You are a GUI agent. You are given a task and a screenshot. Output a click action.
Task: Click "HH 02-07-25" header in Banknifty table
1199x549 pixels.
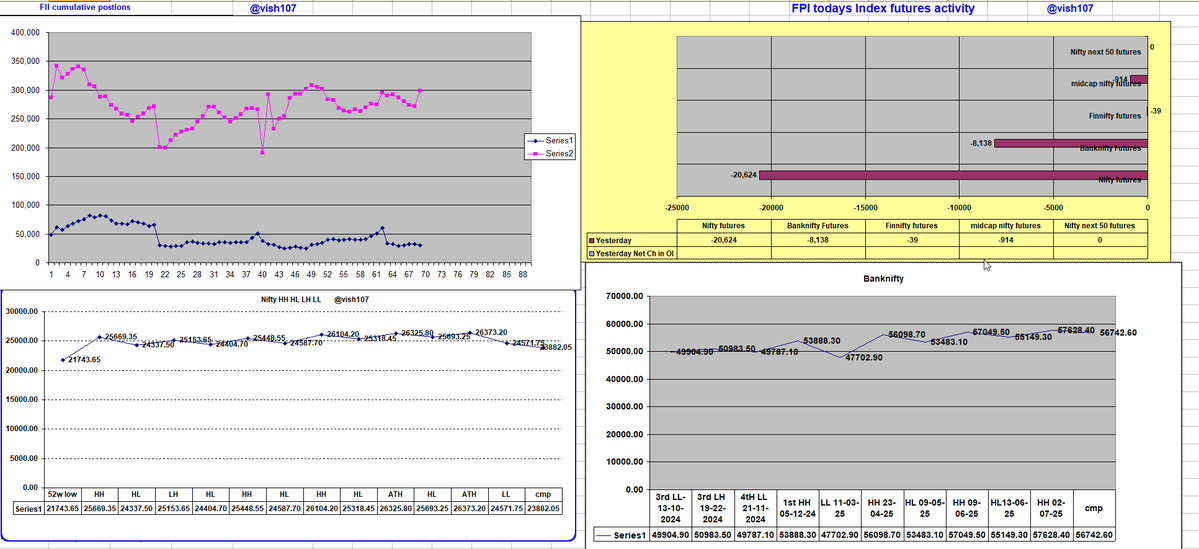coord(1051,508)
